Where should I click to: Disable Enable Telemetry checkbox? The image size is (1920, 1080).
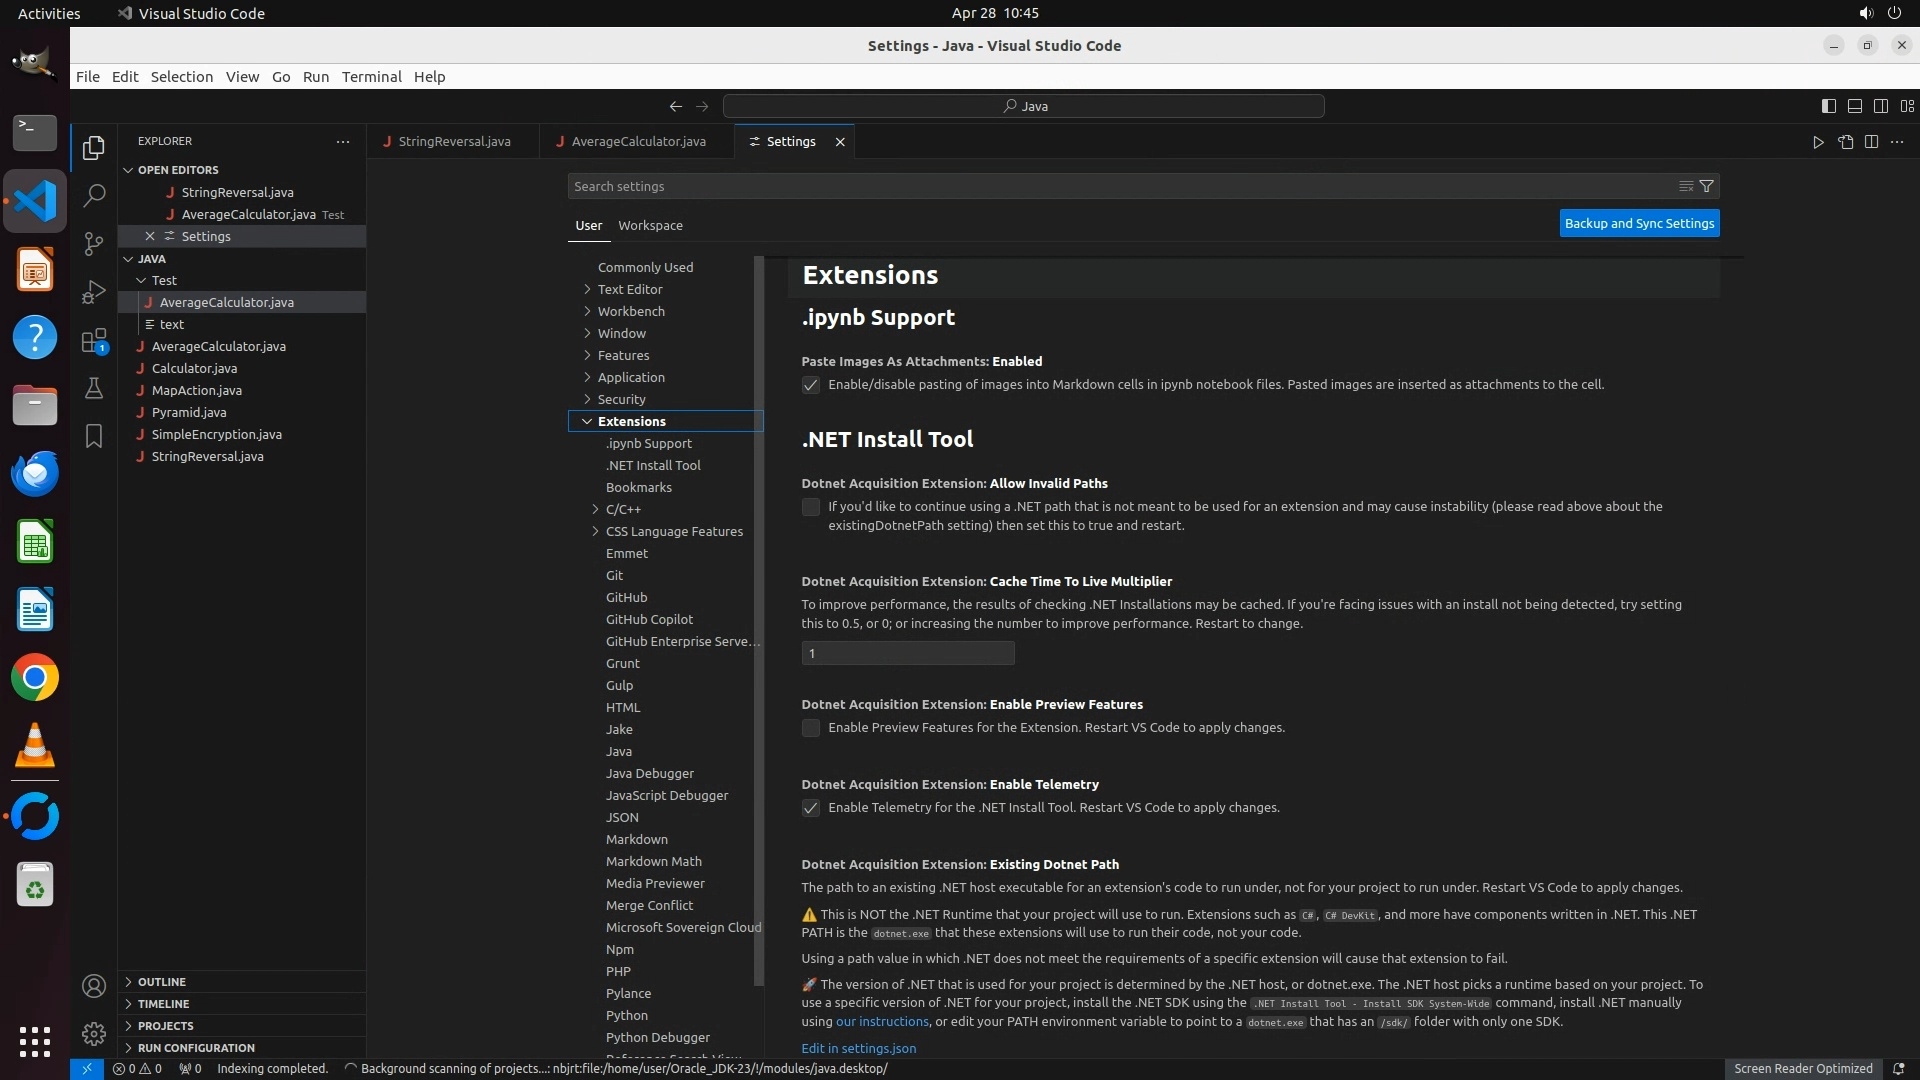pyautogui.click(x=811, y=808)
